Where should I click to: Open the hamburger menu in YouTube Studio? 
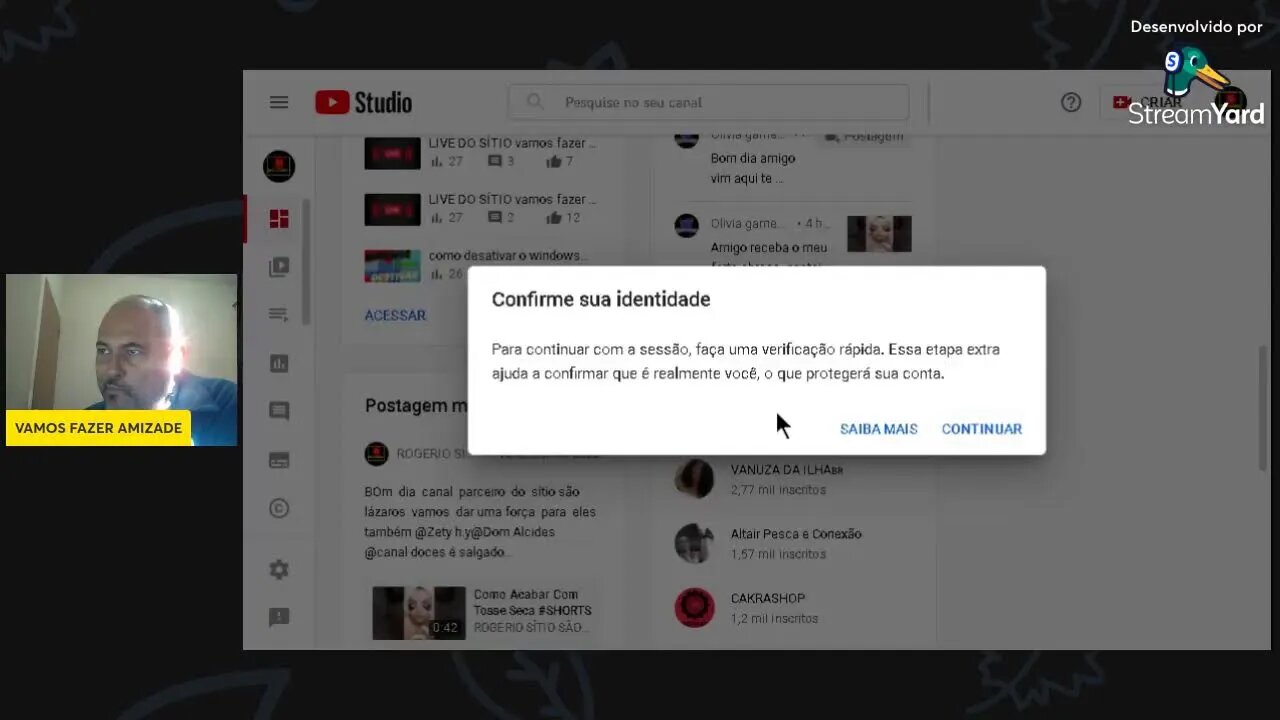click(x=279, y=102)
